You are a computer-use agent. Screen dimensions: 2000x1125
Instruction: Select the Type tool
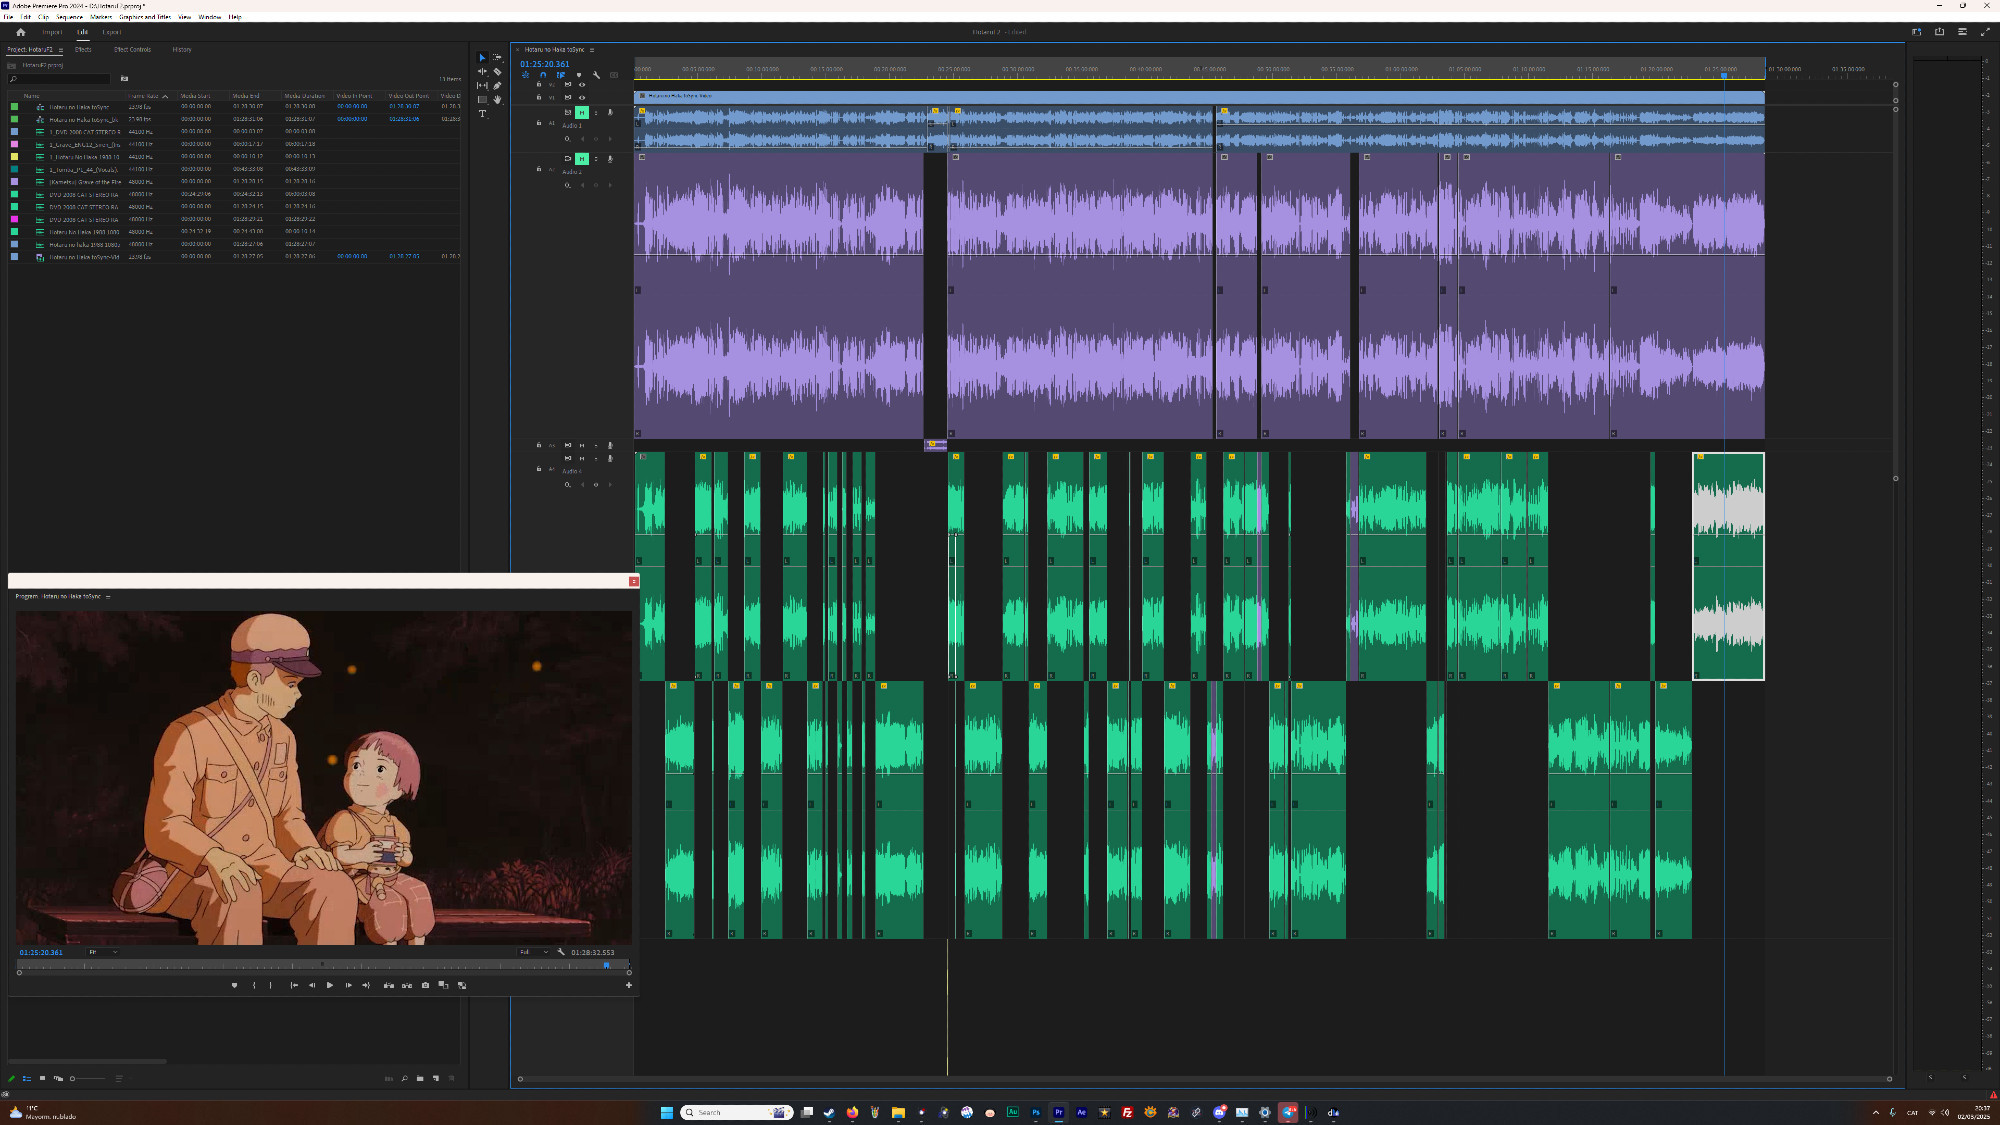point(482,114)
